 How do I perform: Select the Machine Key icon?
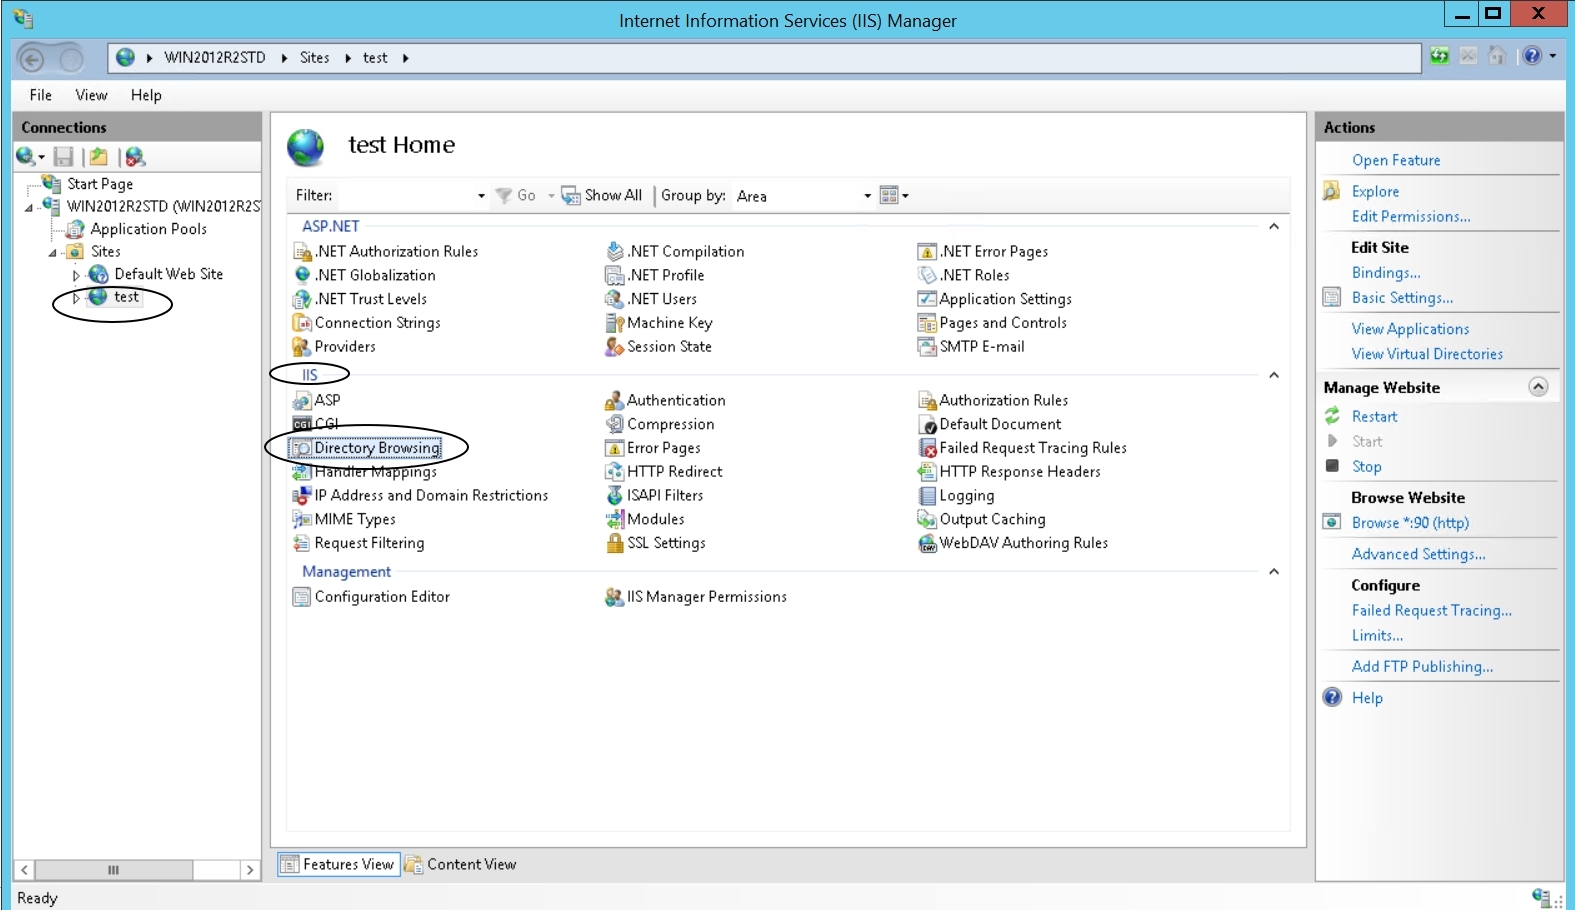click(615, 323)
